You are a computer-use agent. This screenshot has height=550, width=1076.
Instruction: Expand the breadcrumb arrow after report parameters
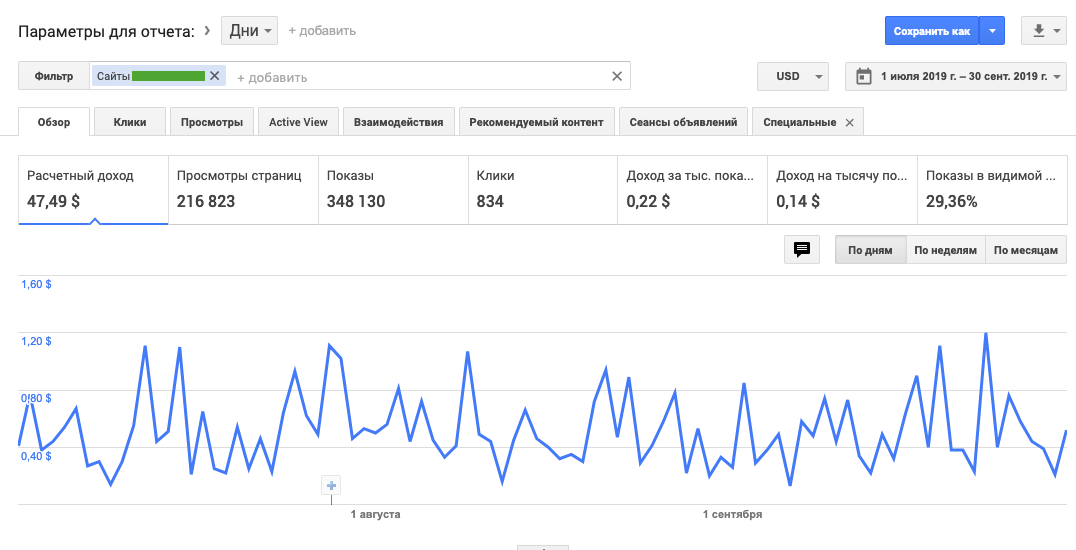click(x=207, y=31)
